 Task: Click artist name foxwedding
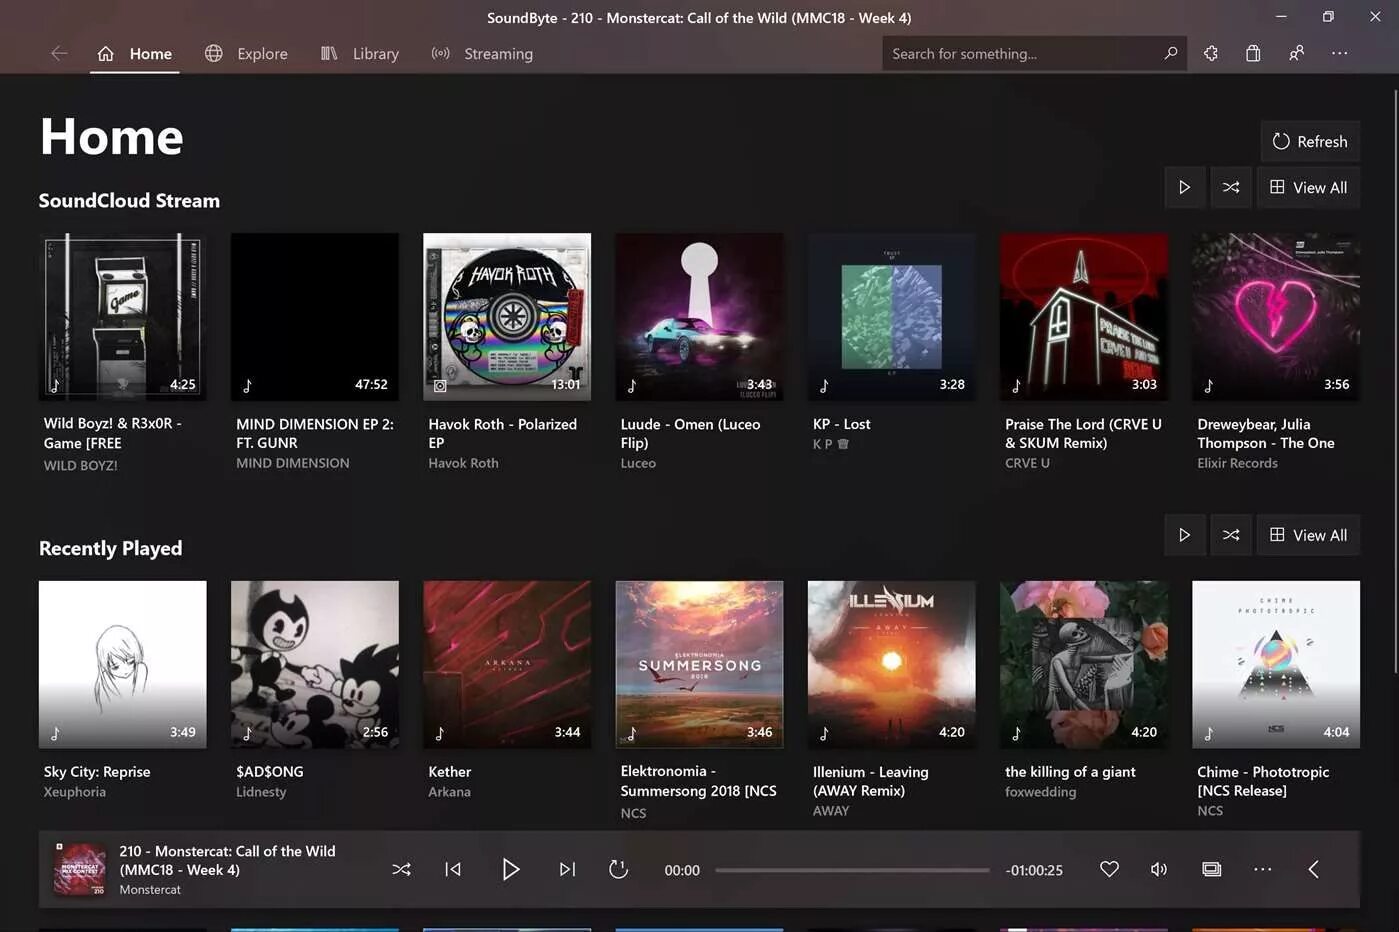(1041, 791)
